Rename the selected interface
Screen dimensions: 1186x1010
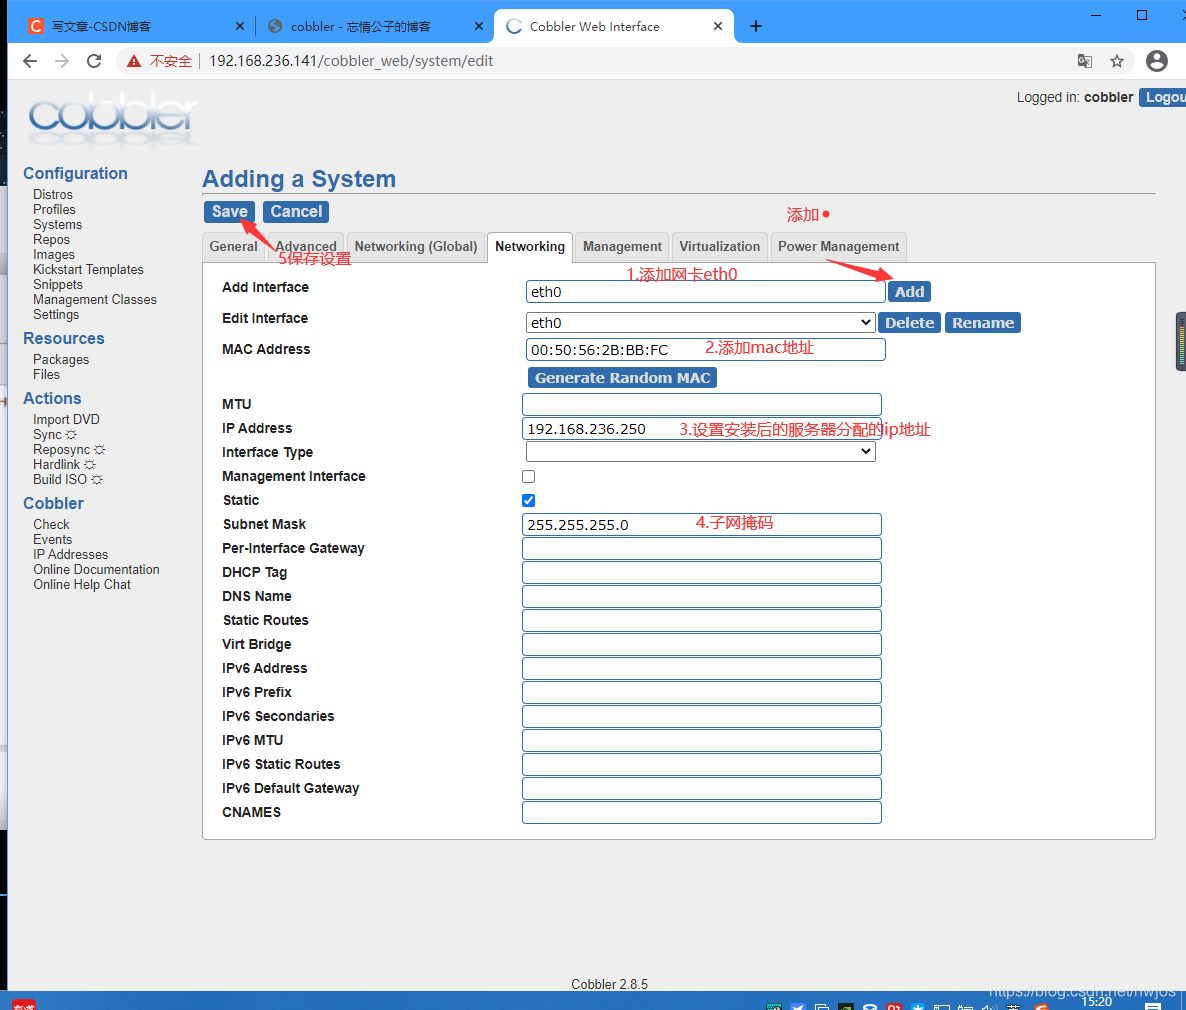(x=983, y=323)
